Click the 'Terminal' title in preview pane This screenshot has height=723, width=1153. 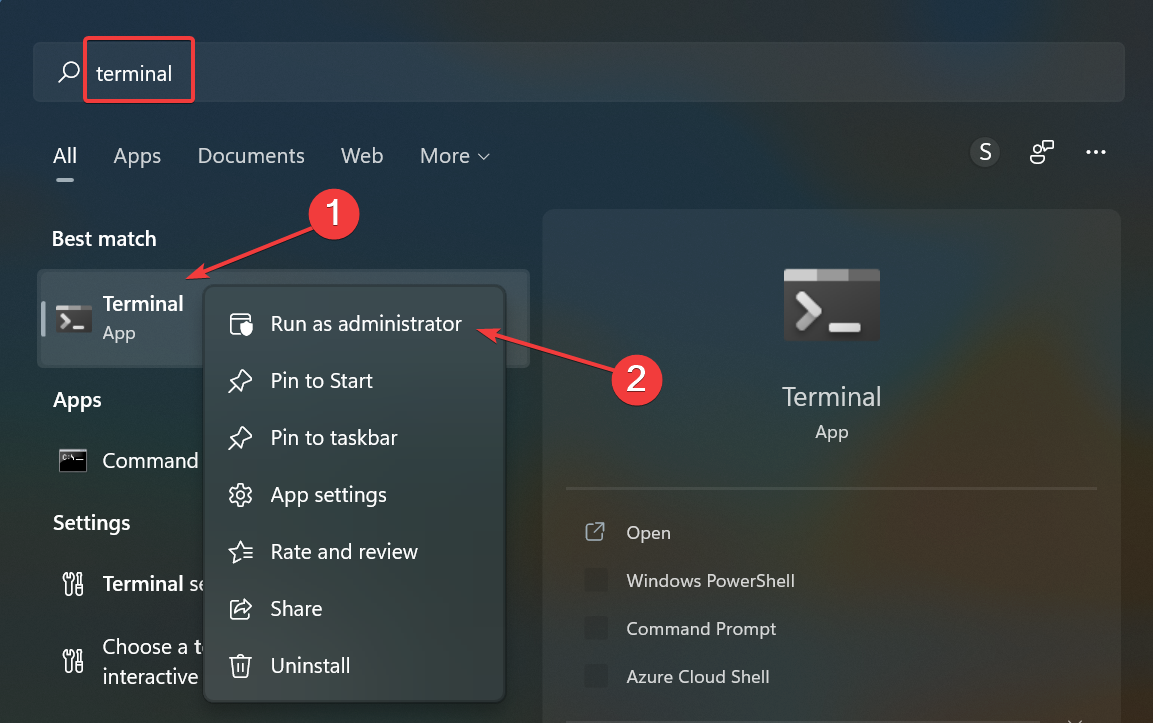(832, 397)
